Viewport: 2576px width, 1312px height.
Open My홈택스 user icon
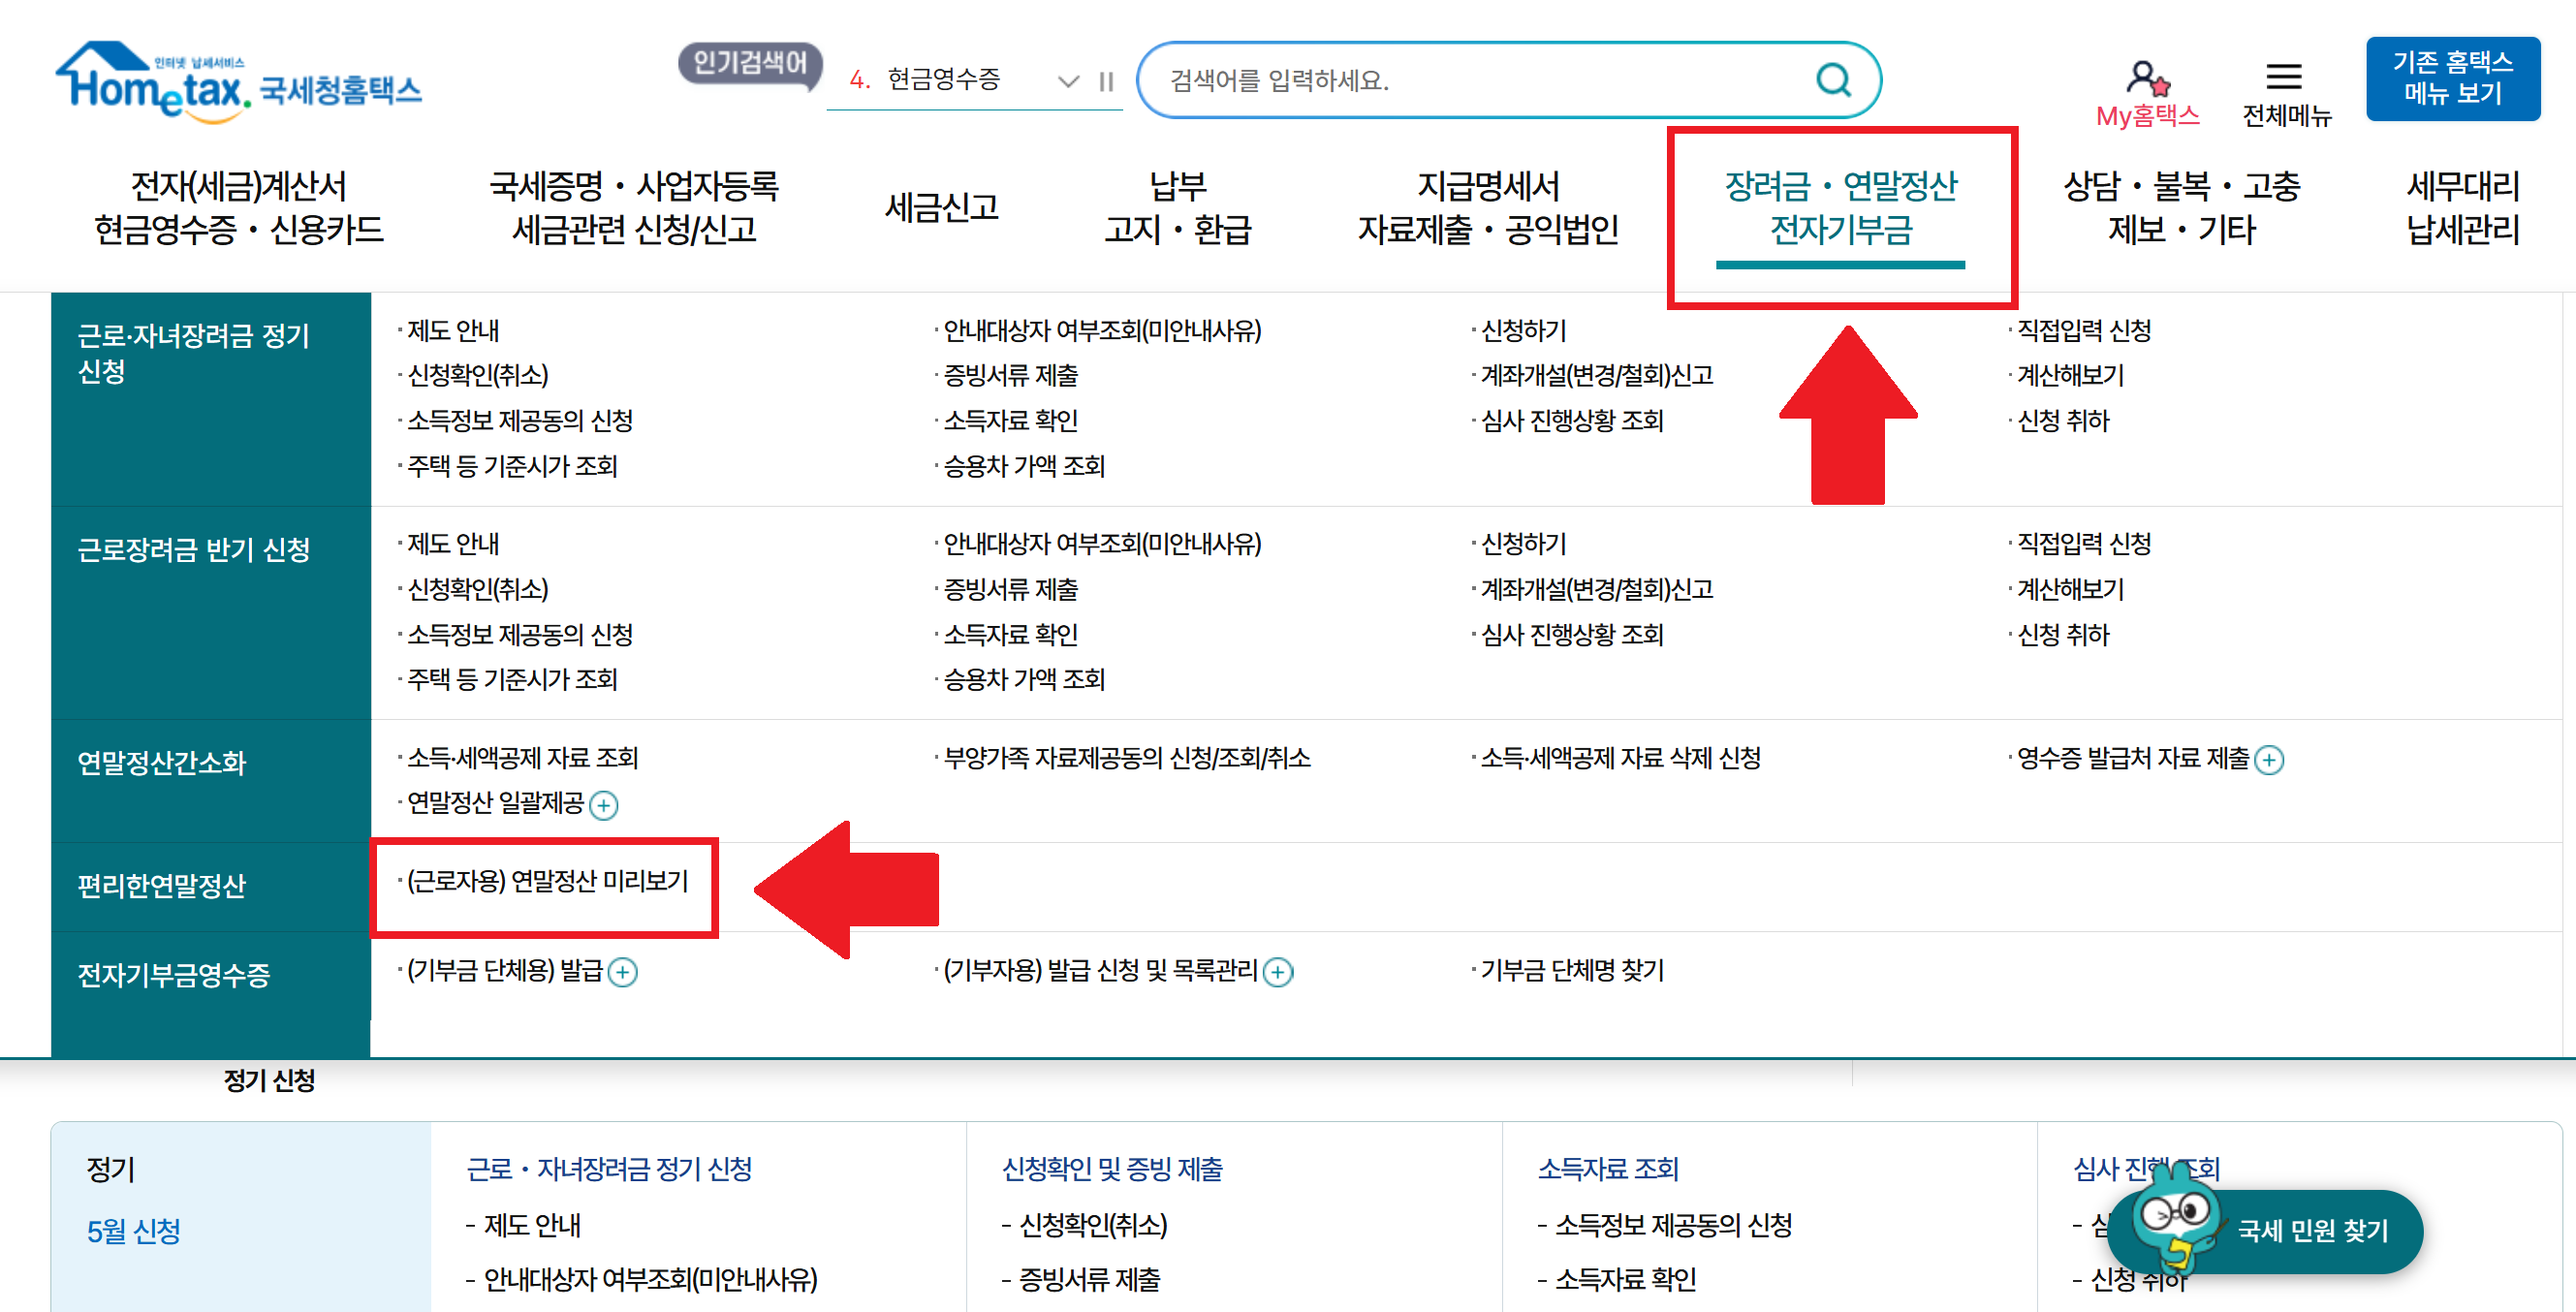tap(2146, 79)
